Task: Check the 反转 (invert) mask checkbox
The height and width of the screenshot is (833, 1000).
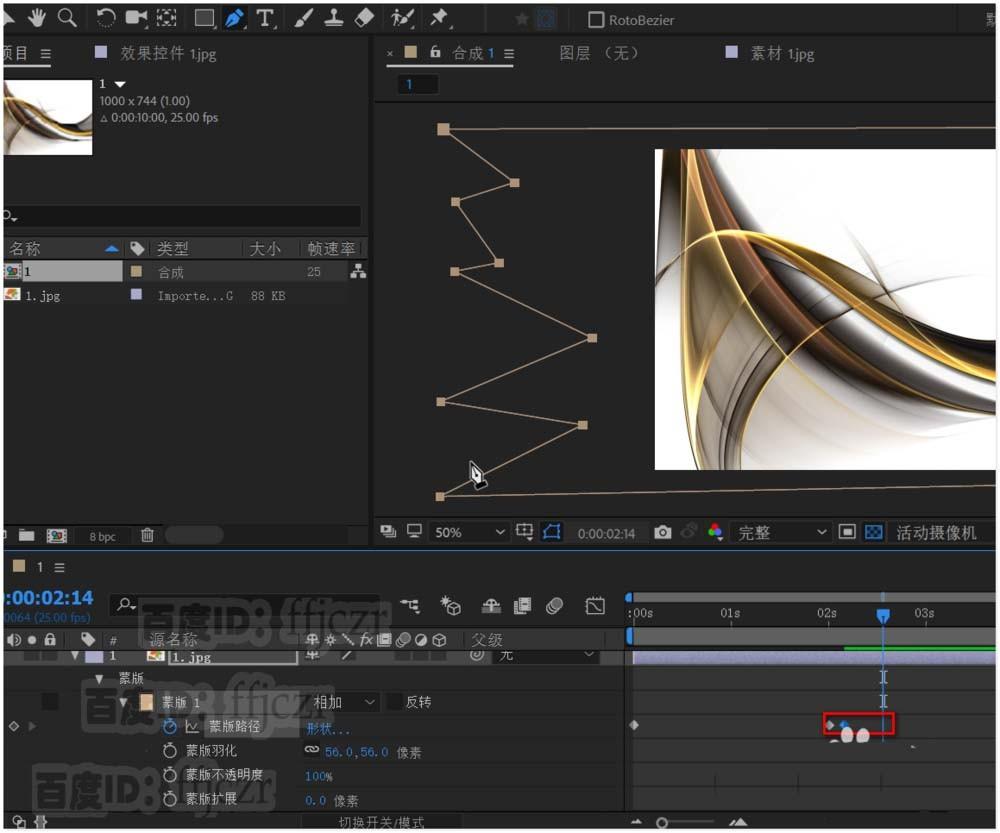Action: [394, 702]
